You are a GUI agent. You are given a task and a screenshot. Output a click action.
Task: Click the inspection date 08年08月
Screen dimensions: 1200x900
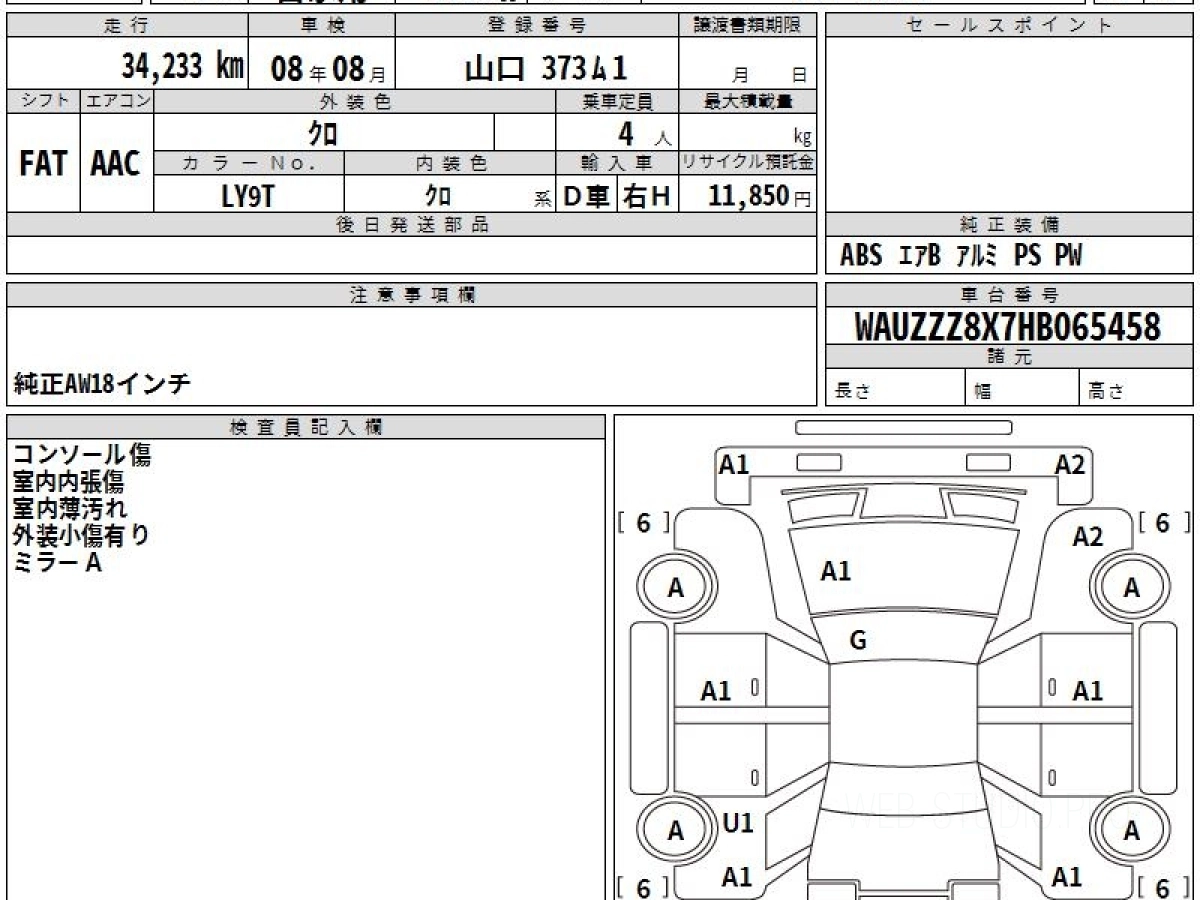(327, 68)
